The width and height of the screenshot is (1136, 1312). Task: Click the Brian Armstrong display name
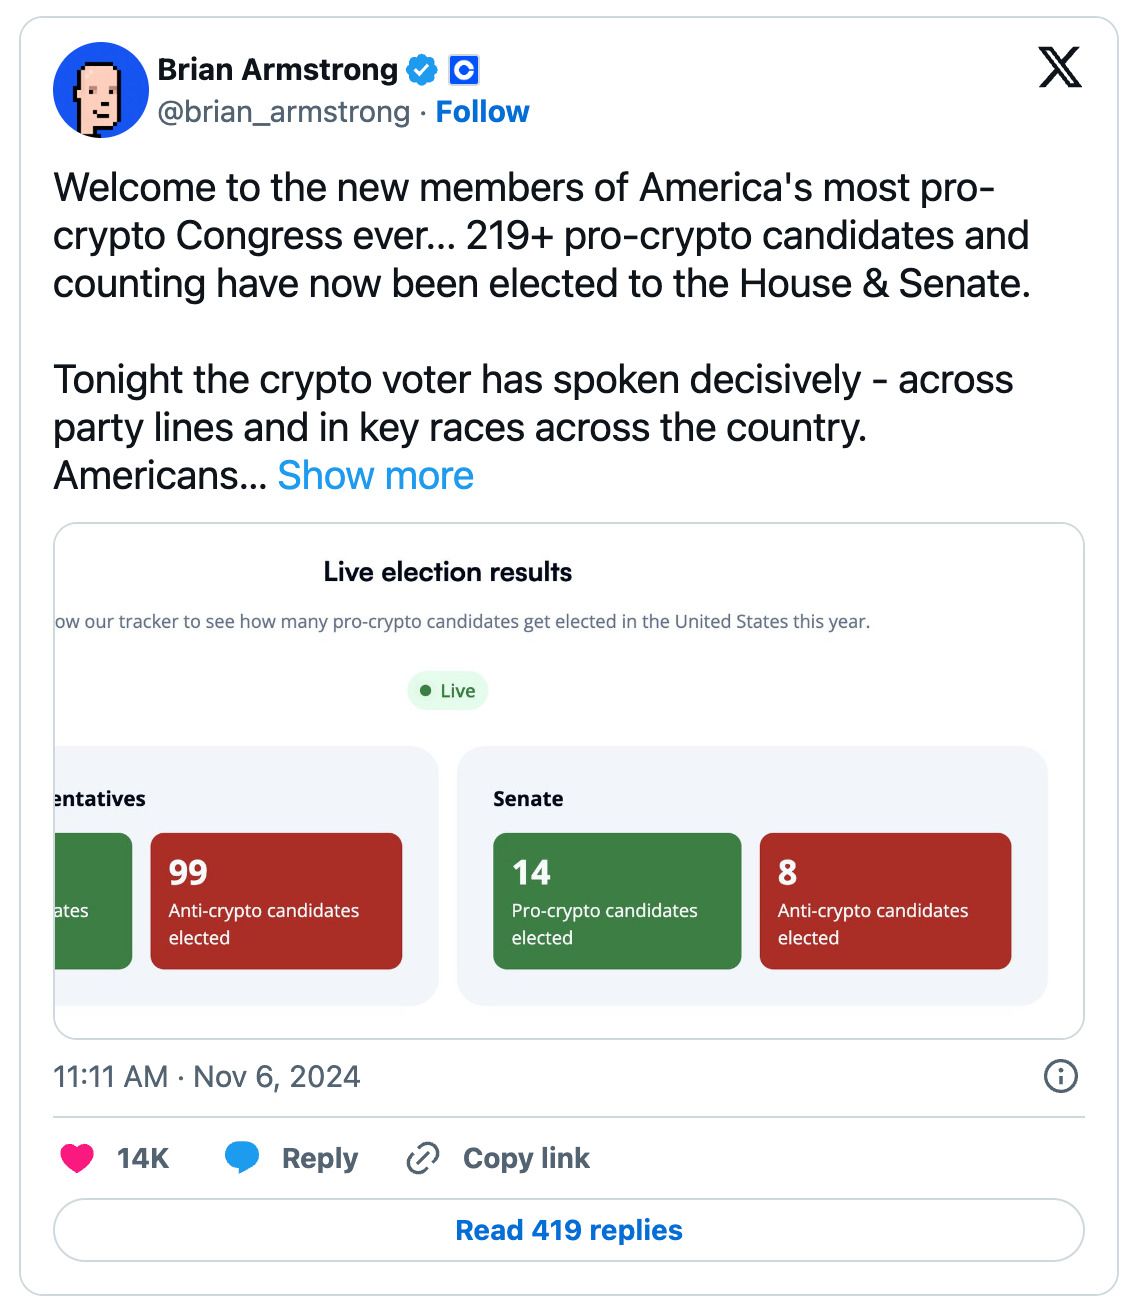(278, 70)
